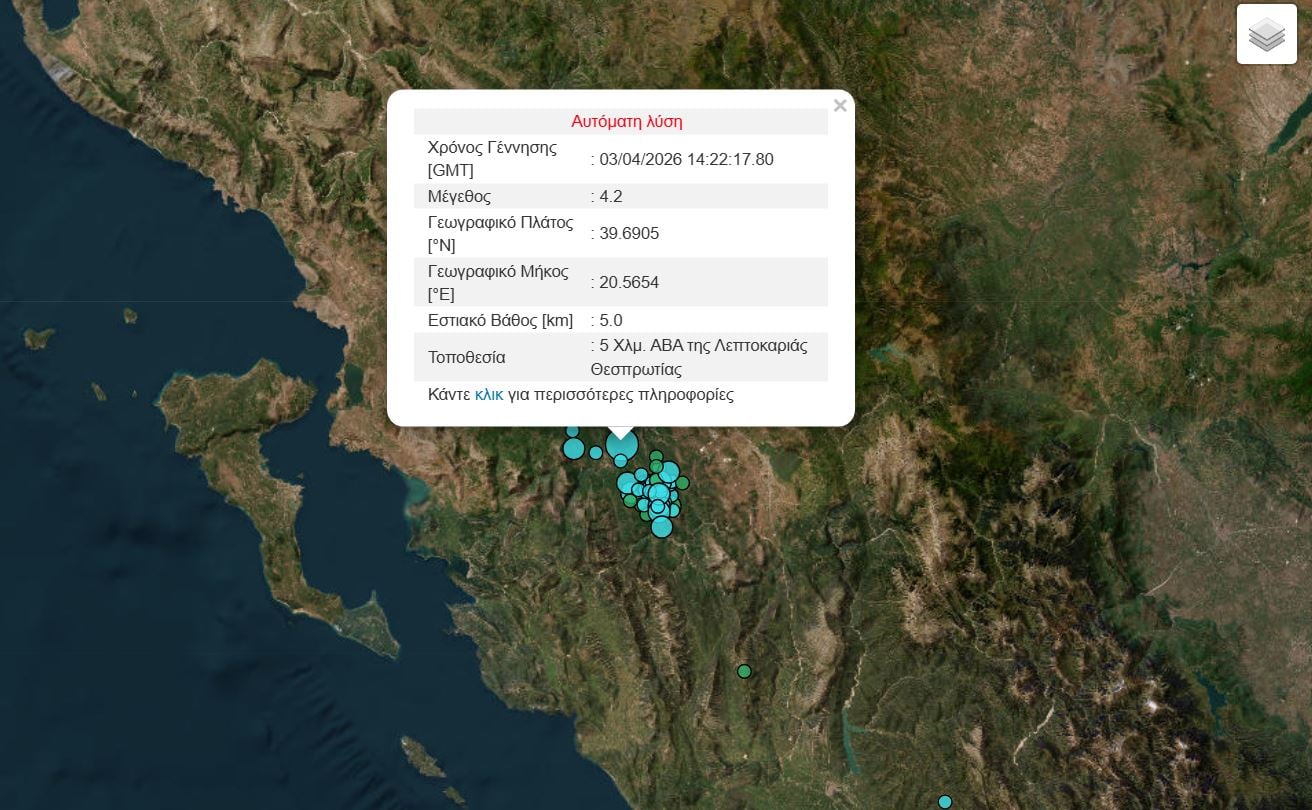Click the focal depth value 5.0
This screenshot has width=1312, height=810.
(610, 320)
